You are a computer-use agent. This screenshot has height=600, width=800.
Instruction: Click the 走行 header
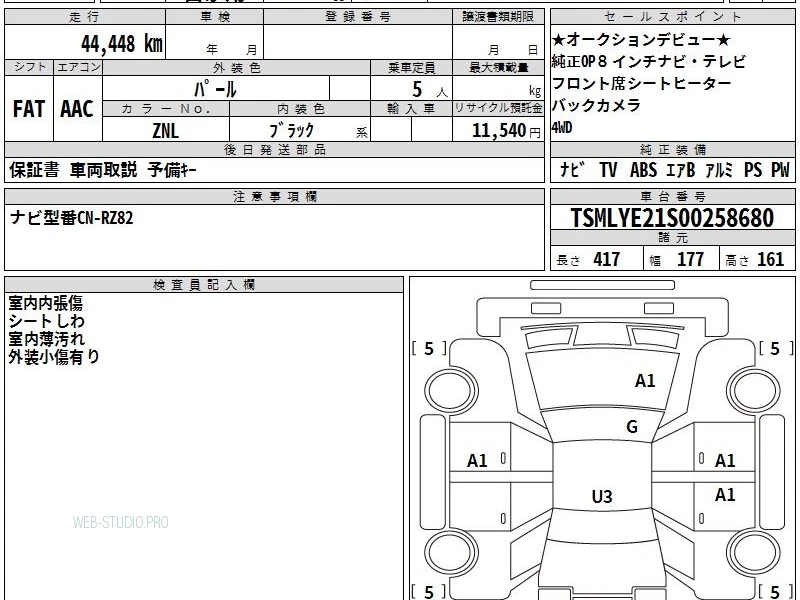tap(84, 17)
